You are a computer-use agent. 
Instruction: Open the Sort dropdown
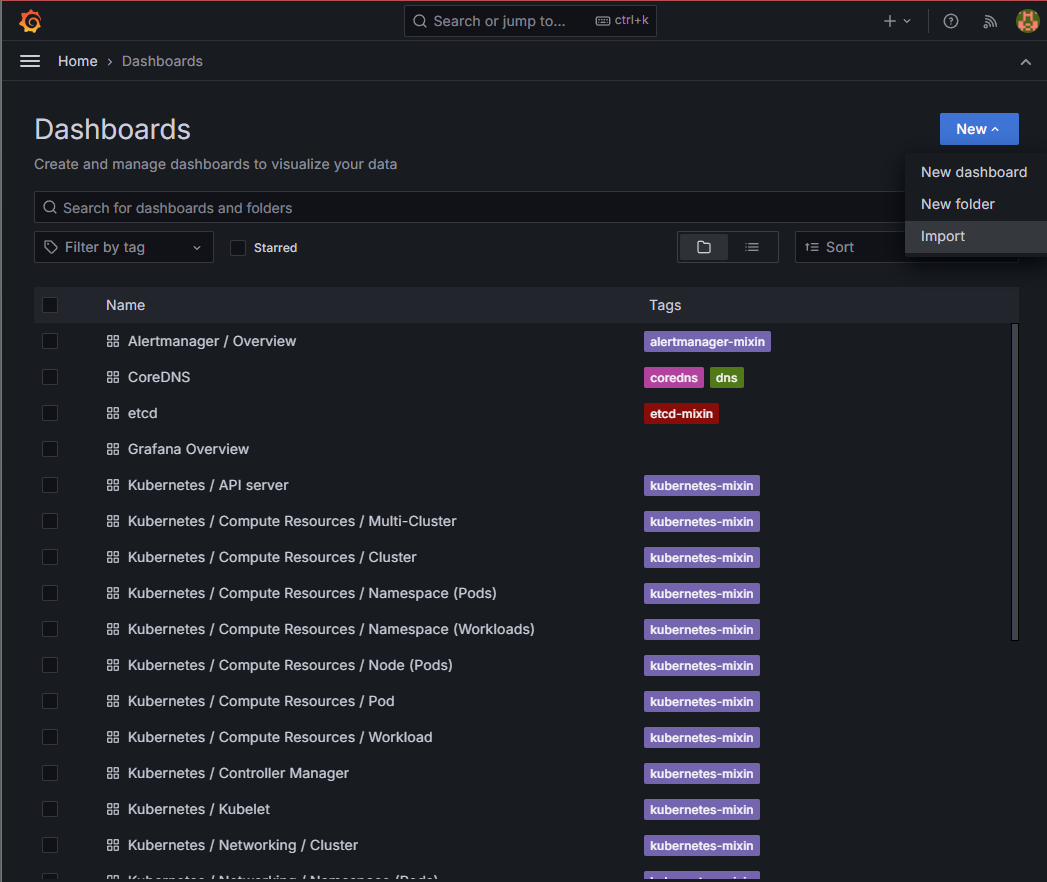click(x=850, y=247)
